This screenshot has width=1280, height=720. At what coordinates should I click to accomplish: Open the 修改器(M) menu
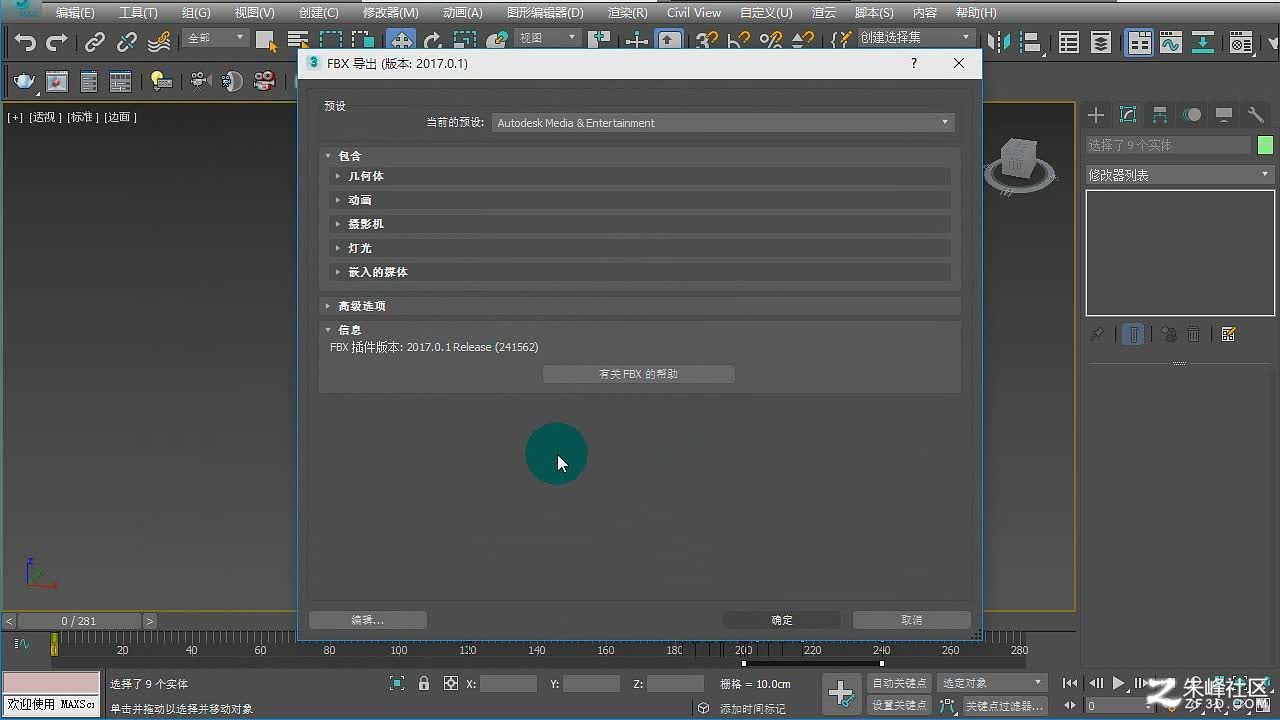click(390, 13)
